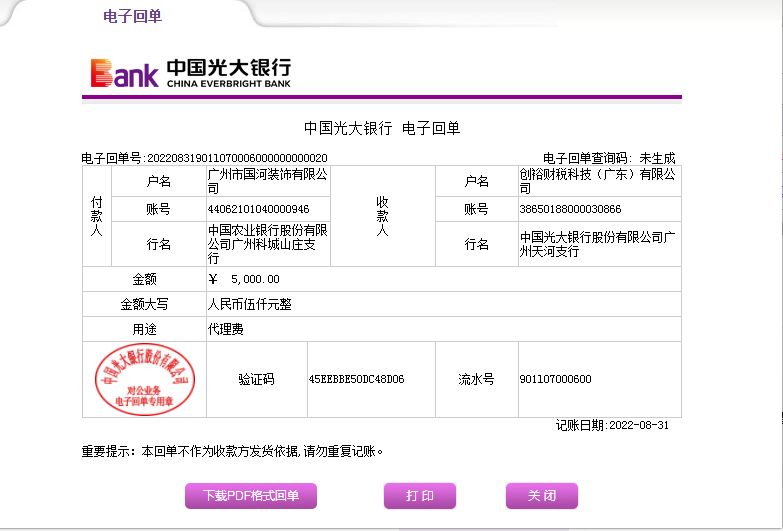
Task: Click the 验证码 label cell
Action: point(257,379)
